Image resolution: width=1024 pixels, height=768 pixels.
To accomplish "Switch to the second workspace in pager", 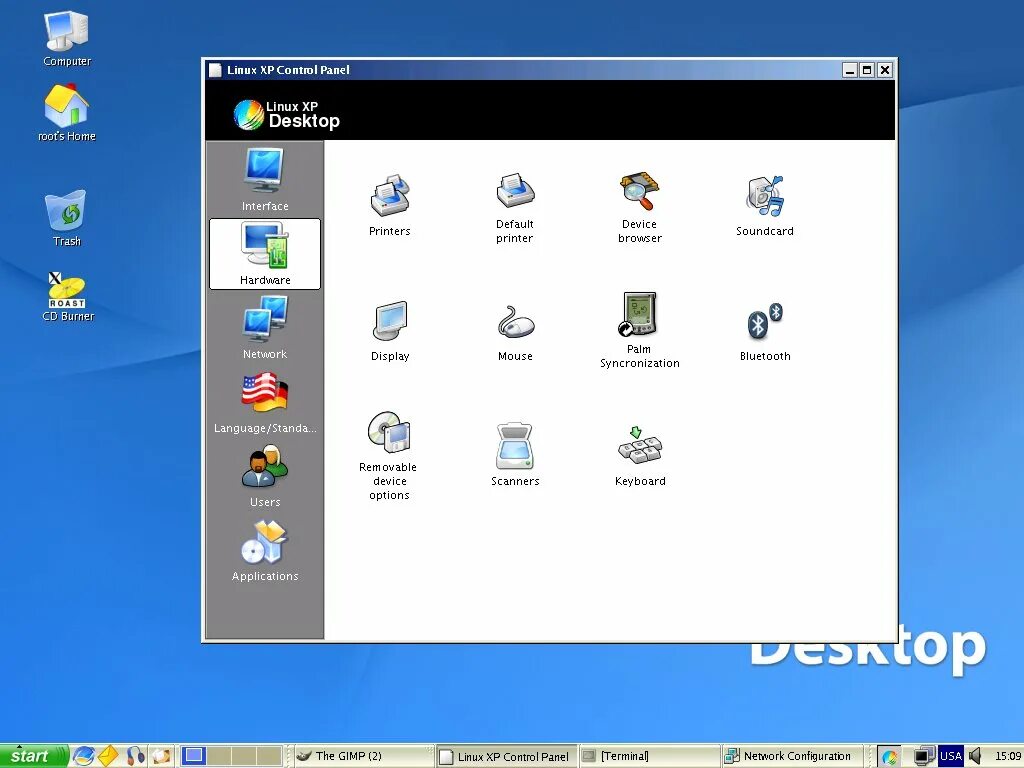I will pos(219,756).
